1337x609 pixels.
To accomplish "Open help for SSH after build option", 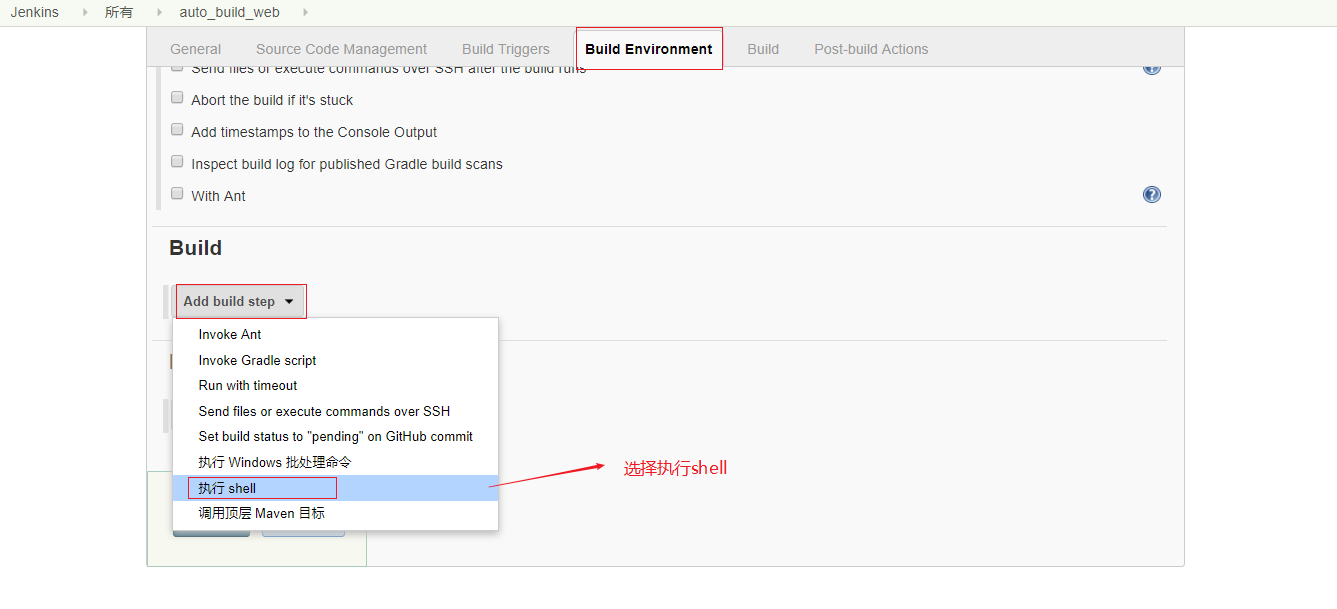I will pyautogui.click(x=1152, y=68).
